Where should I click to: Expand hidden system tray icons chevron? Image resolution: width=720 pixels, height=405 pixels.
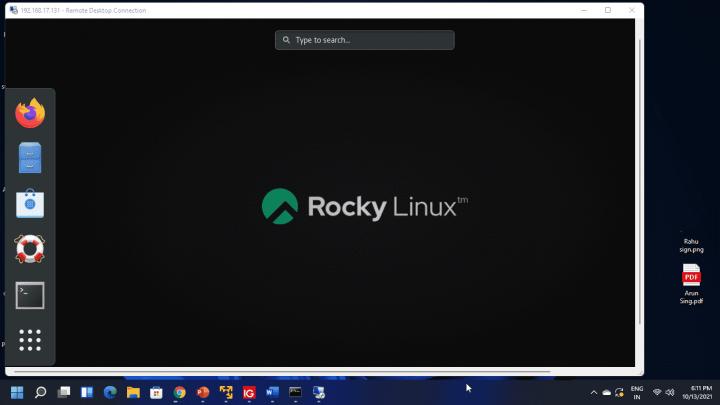[x=594, y=393]
